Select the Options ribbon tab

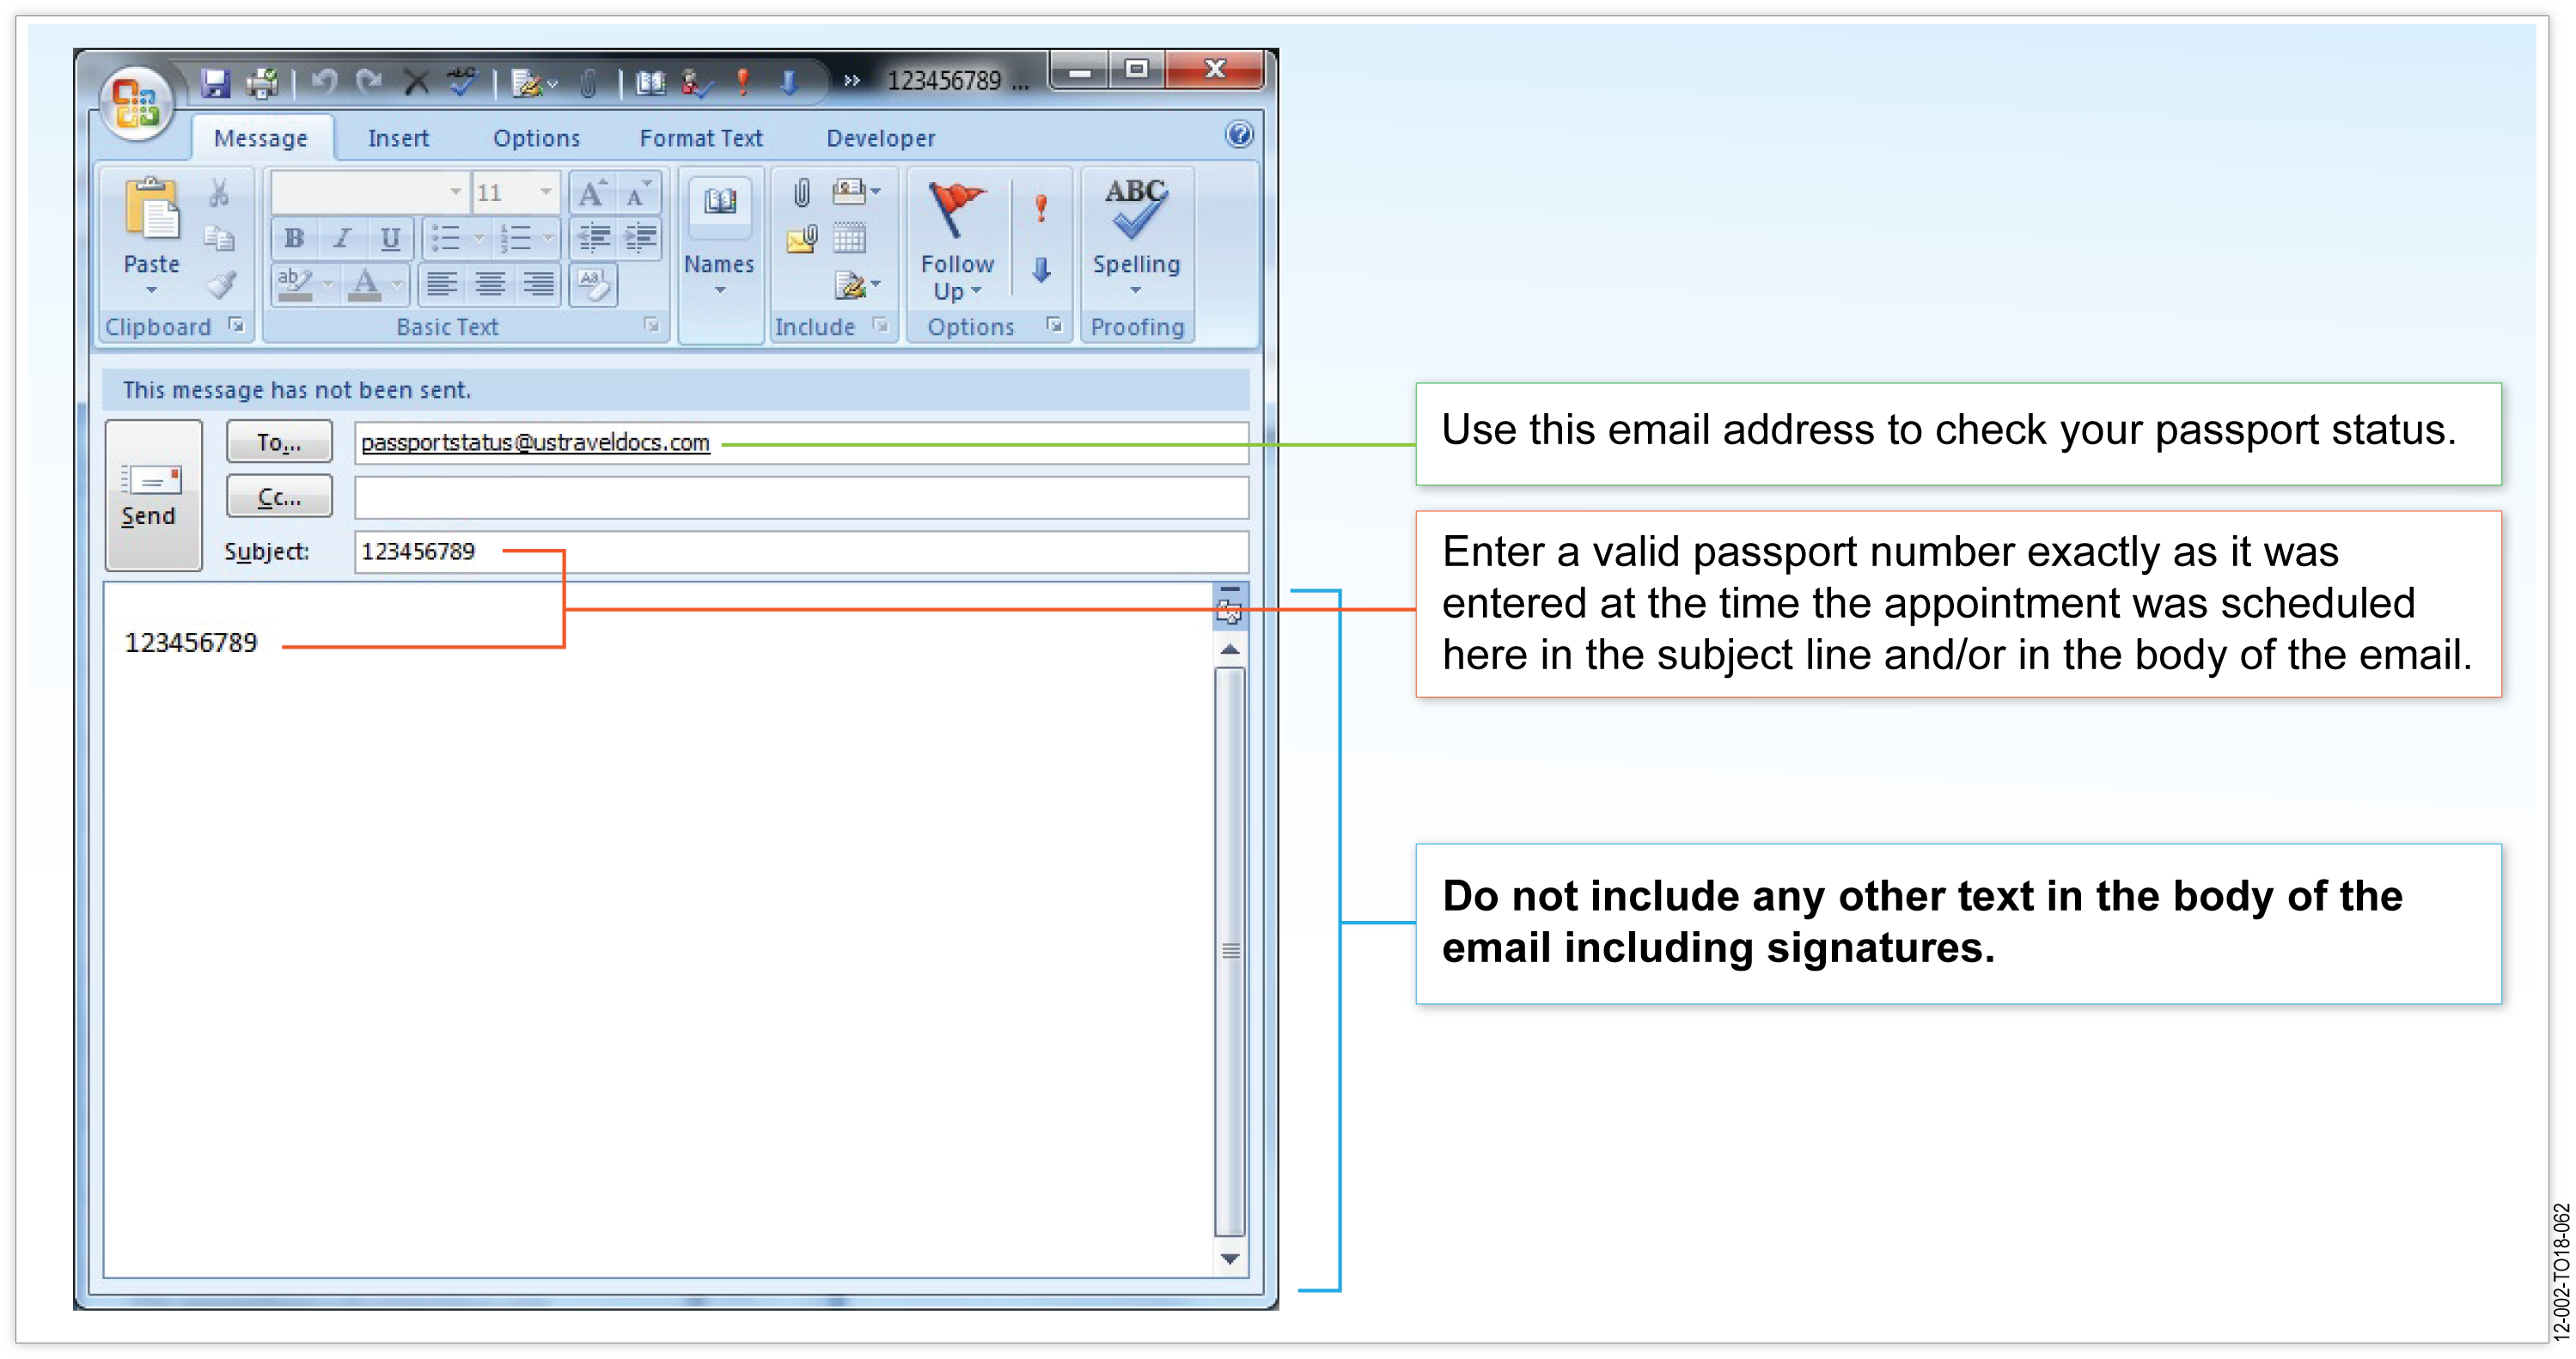click(x=534, y=138)
